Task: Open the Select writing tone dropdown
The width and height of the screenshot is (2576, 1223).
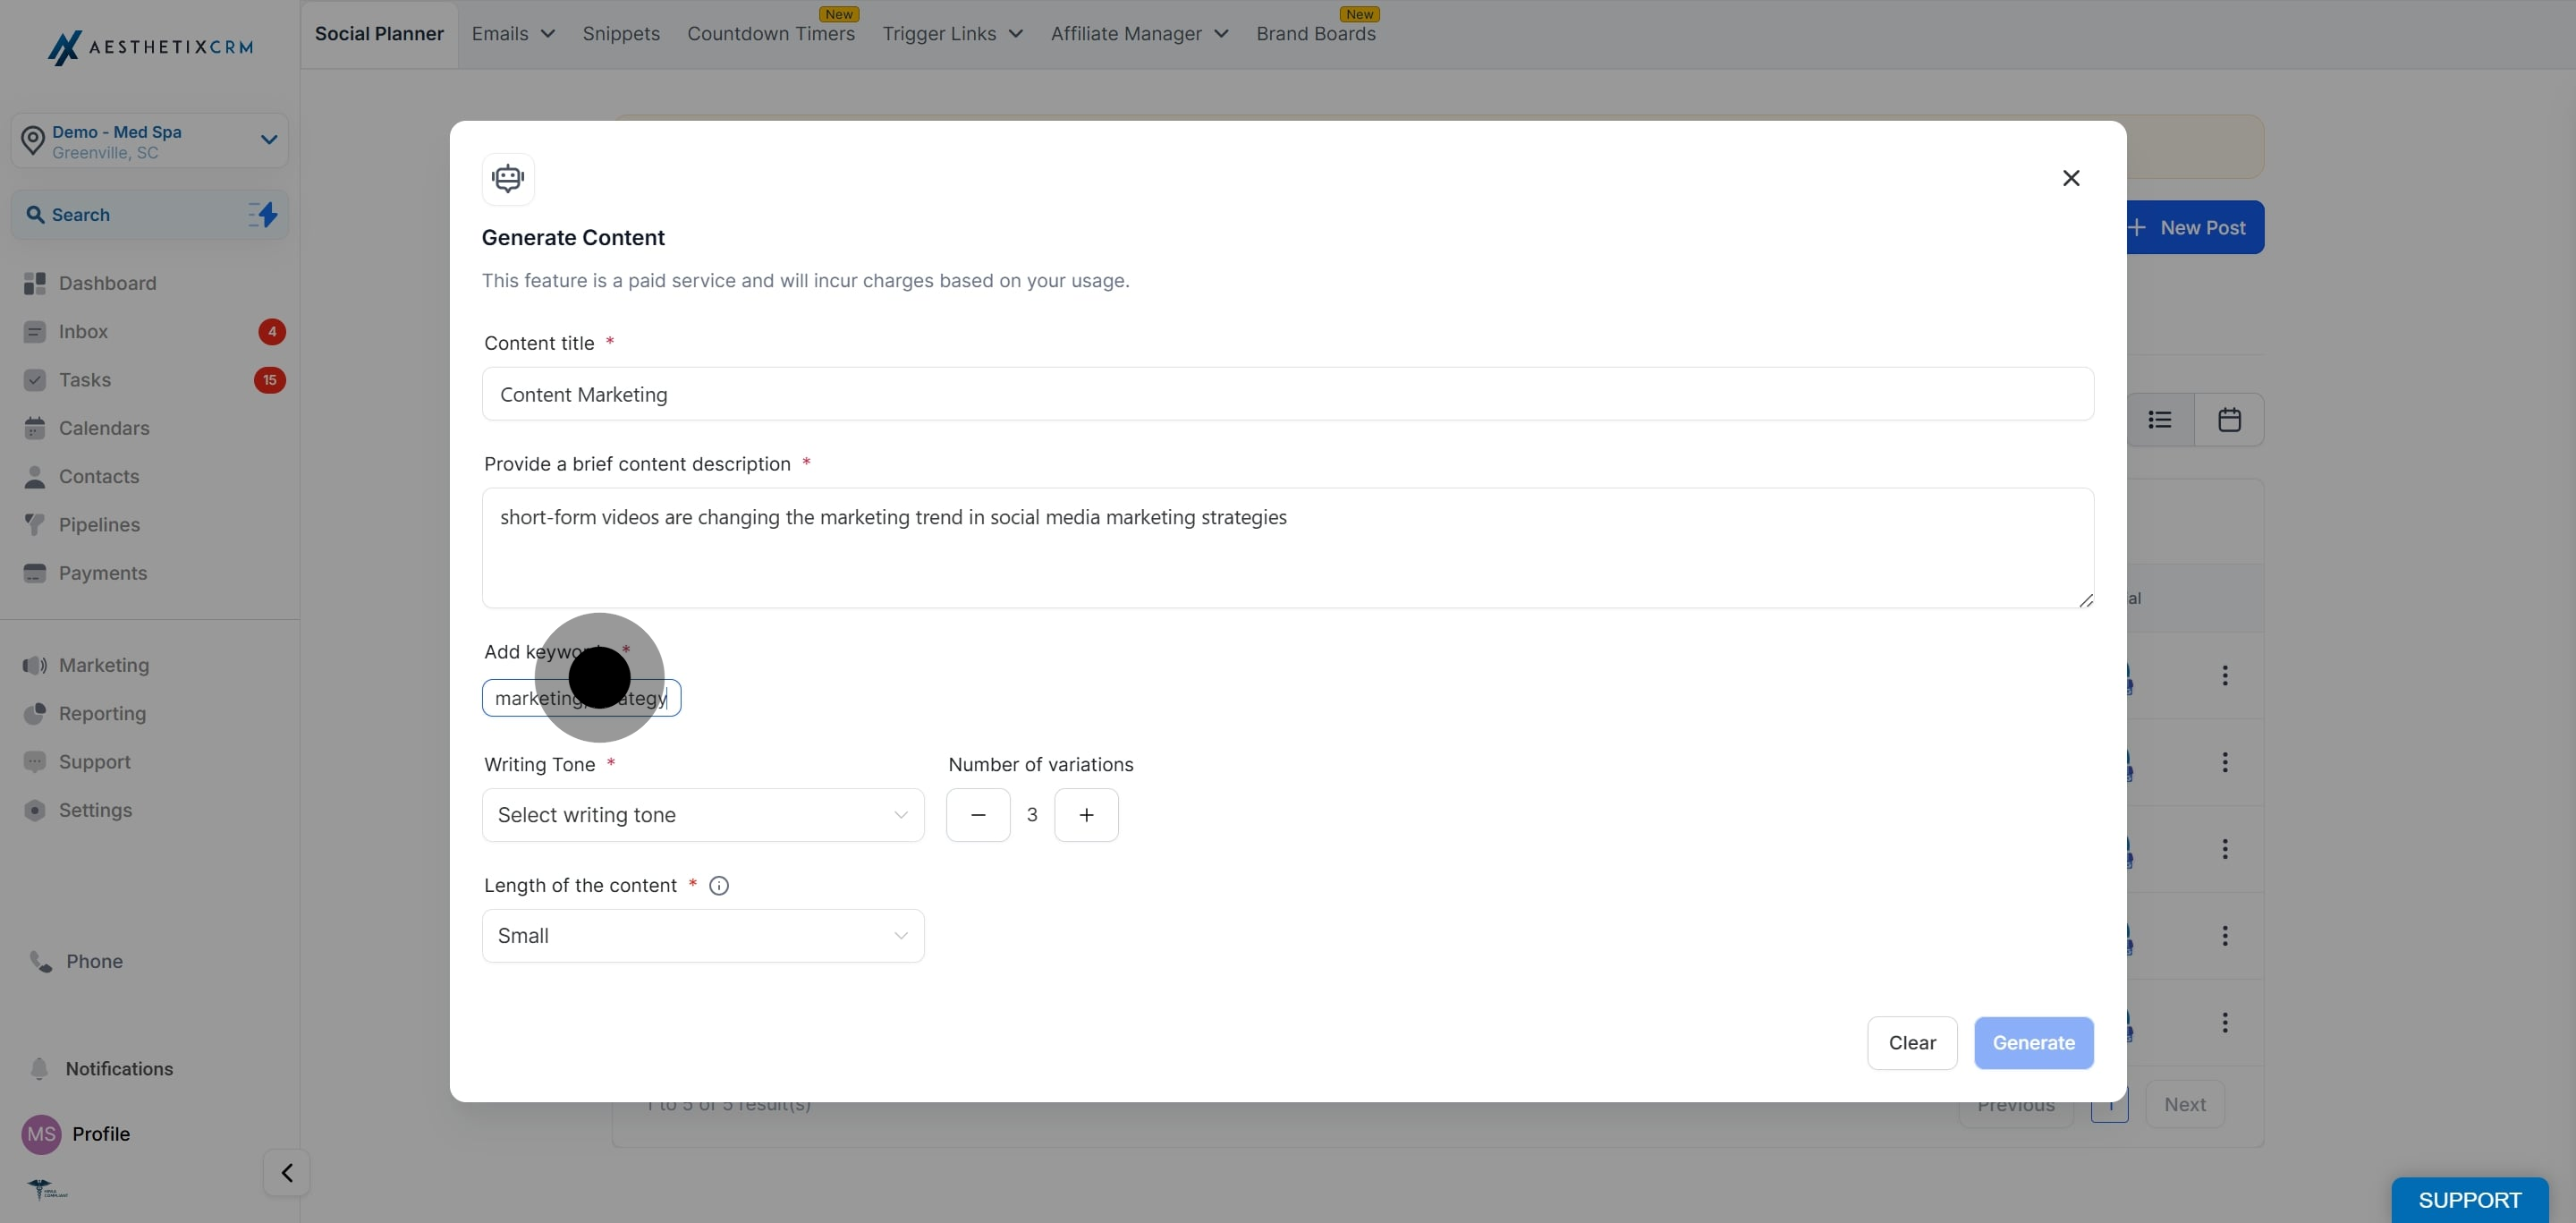Action: point(702,815)
